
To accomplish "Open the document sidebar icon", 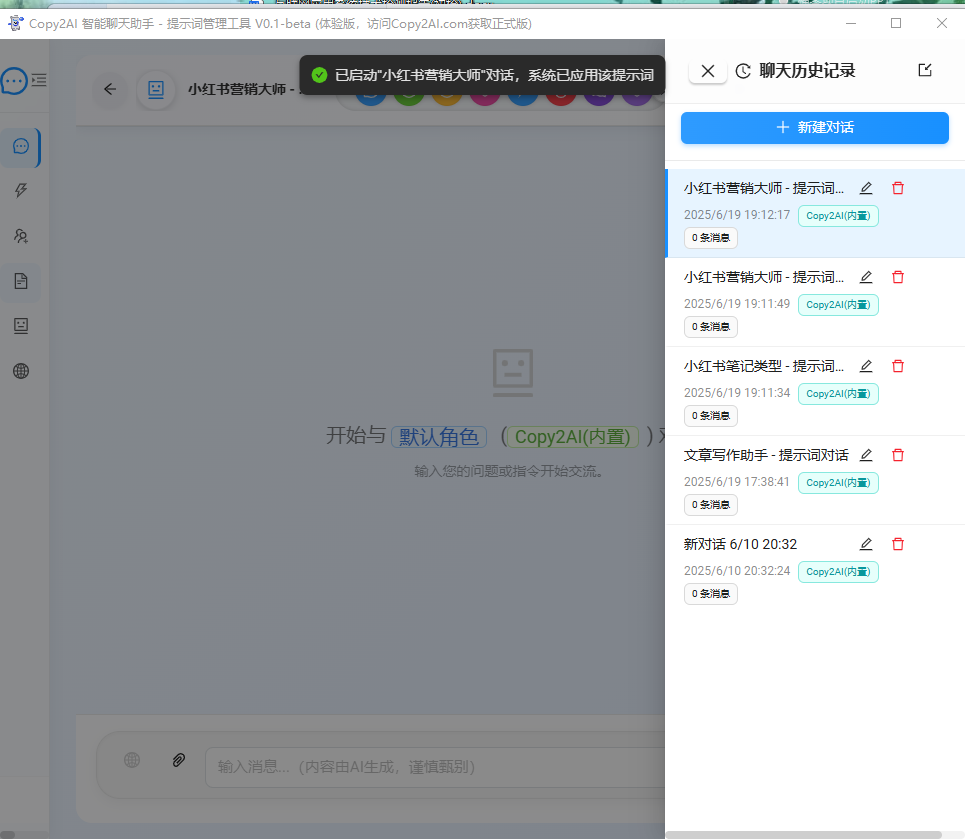I will [21, 281].
